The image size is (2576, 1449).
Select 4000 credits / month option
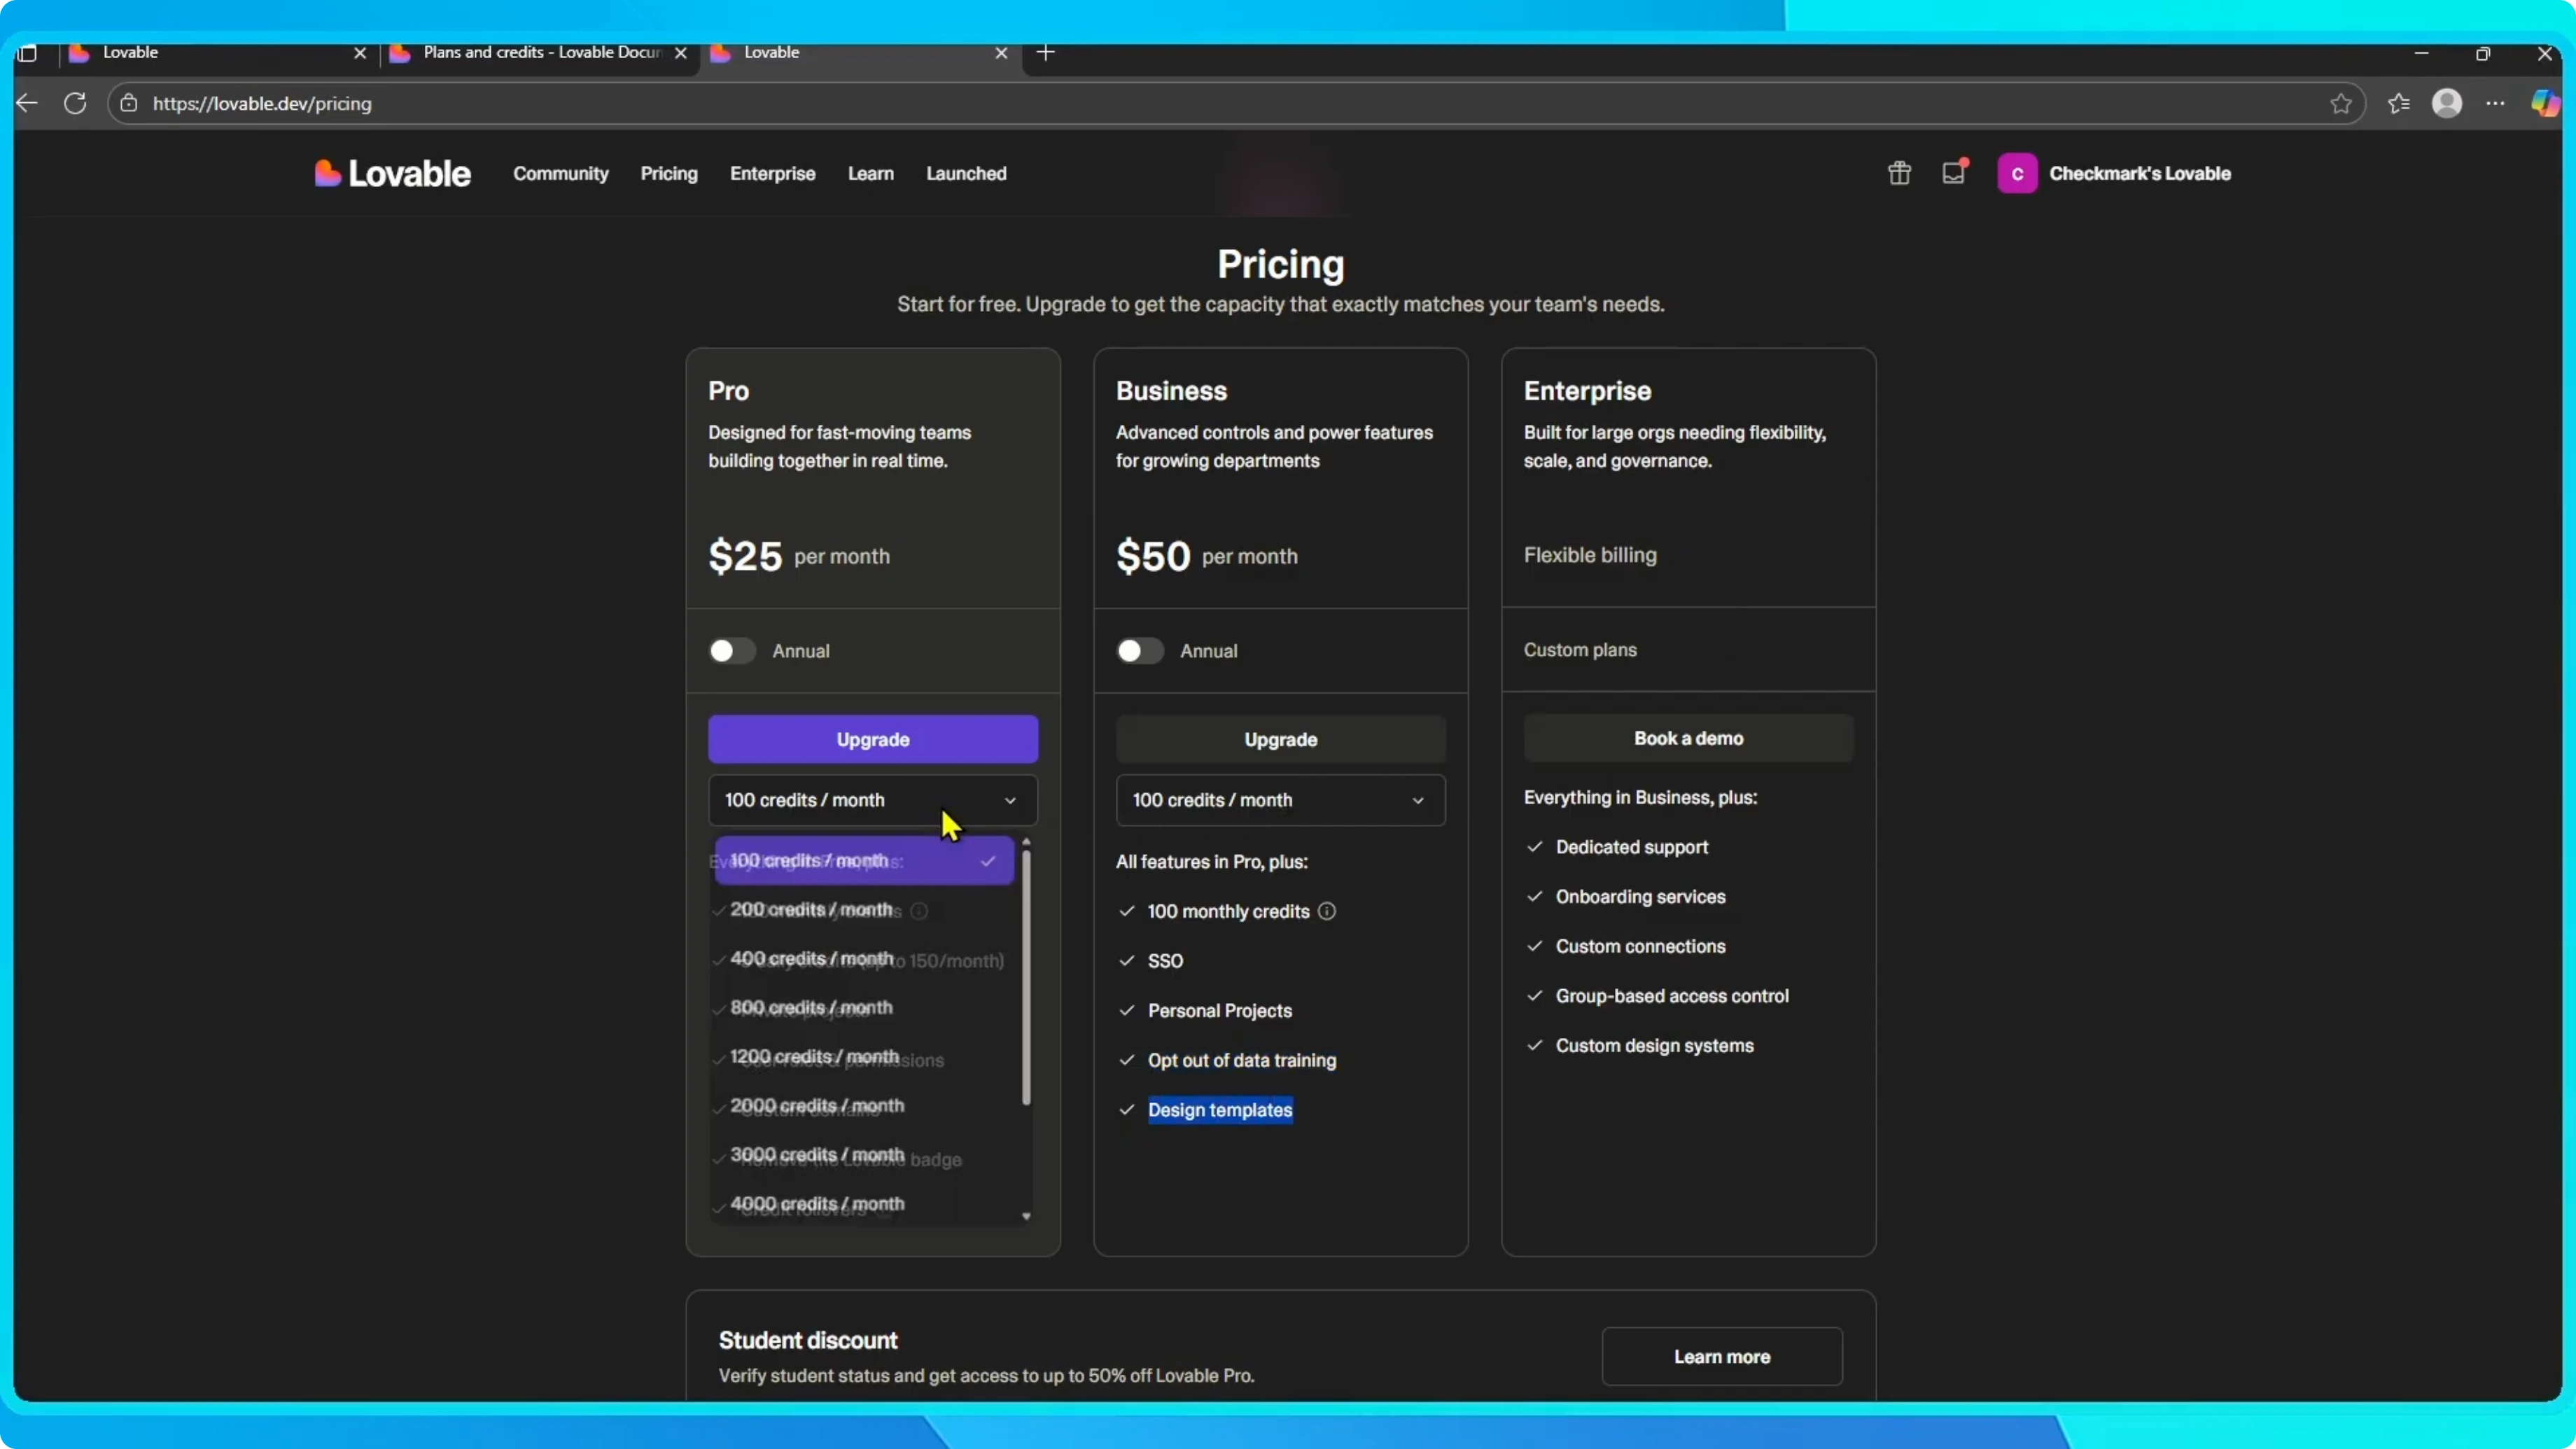coord(864,1204)
